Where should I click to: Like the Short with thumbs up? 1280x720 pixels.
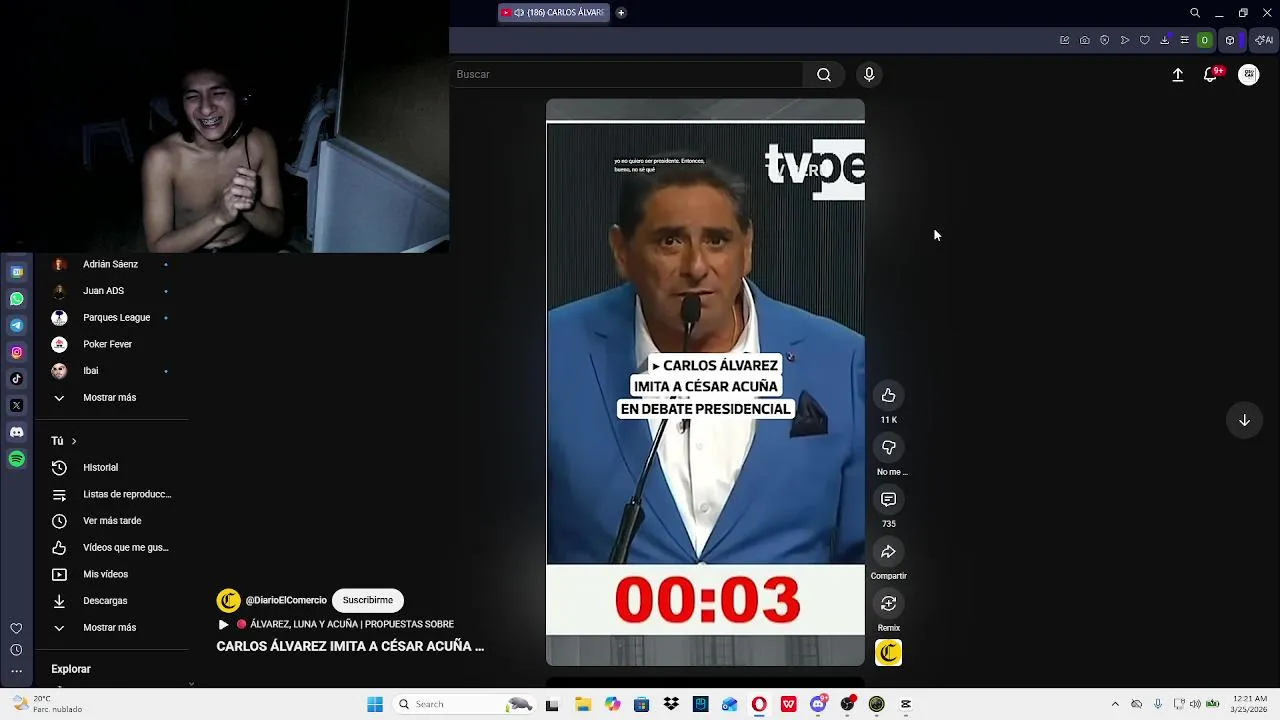[888, 396]
